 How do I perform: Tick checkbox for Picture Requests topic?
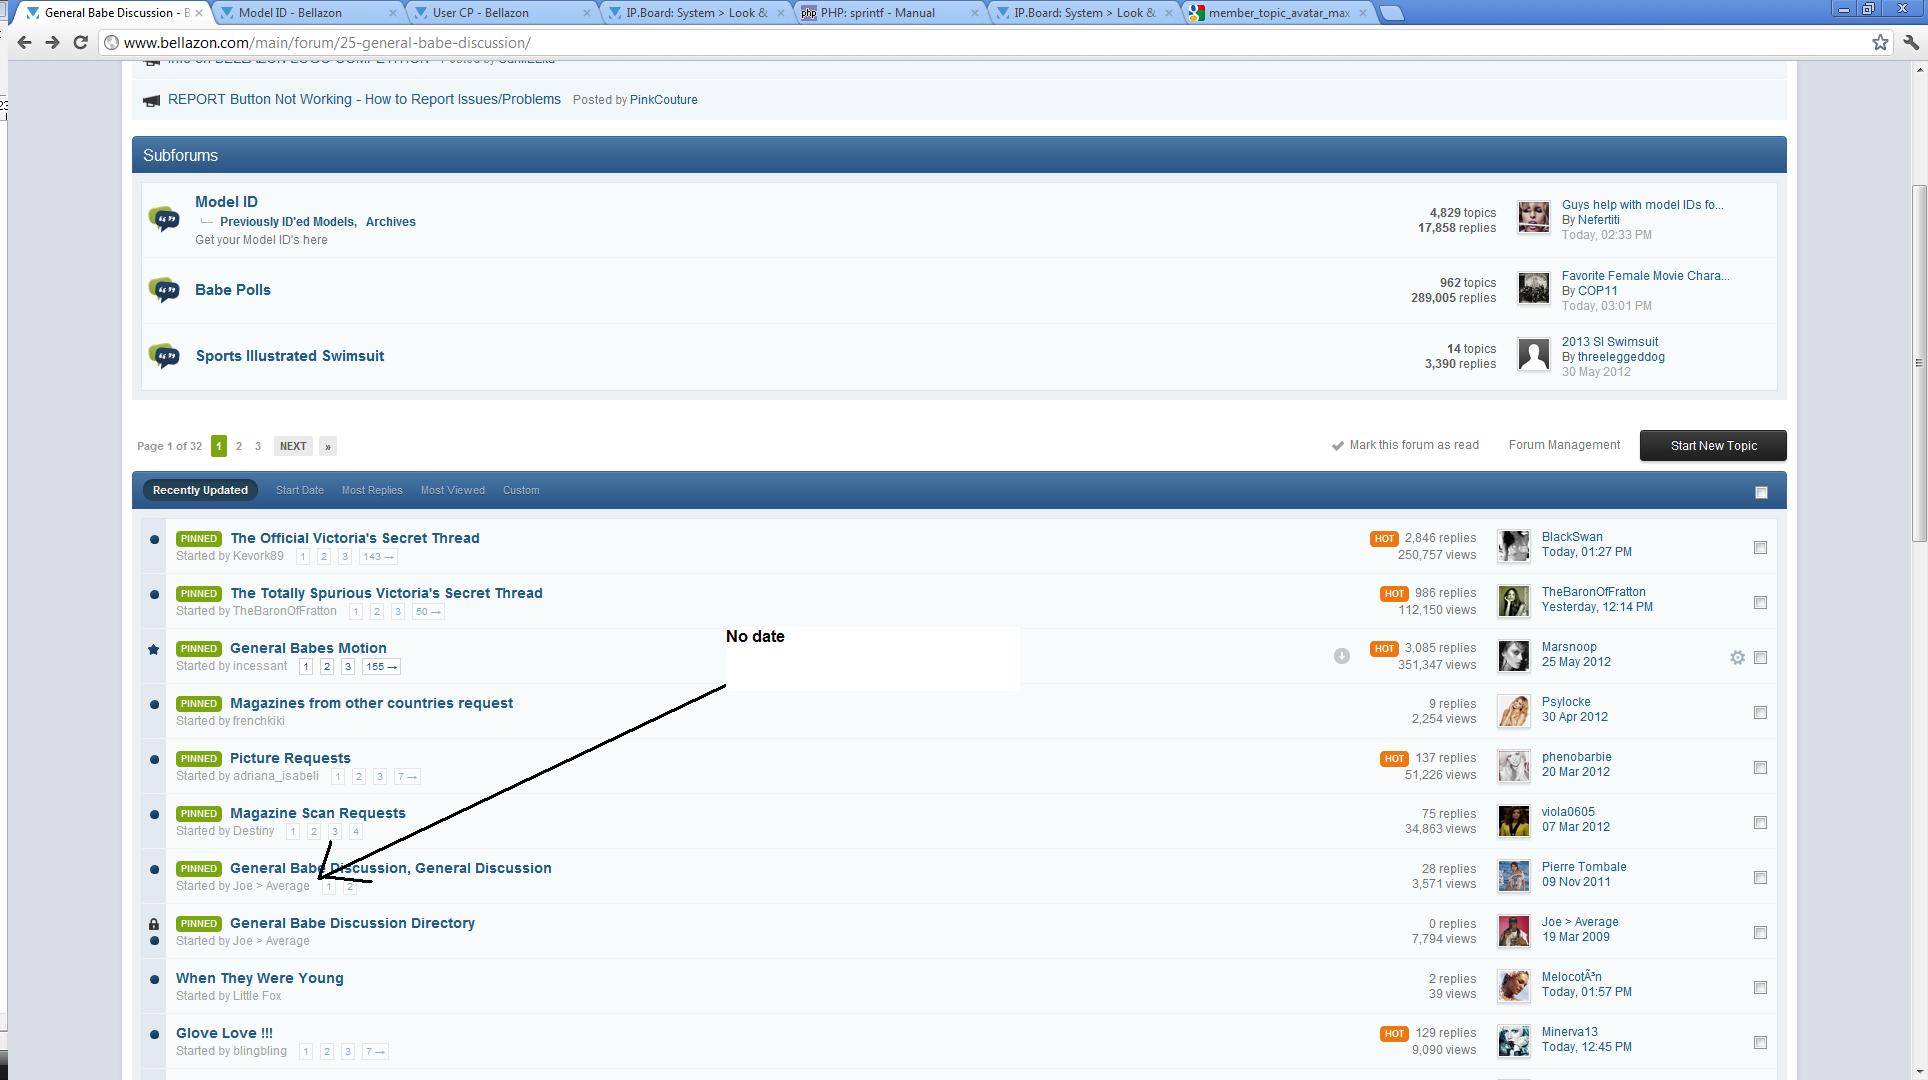point(1760,767)
